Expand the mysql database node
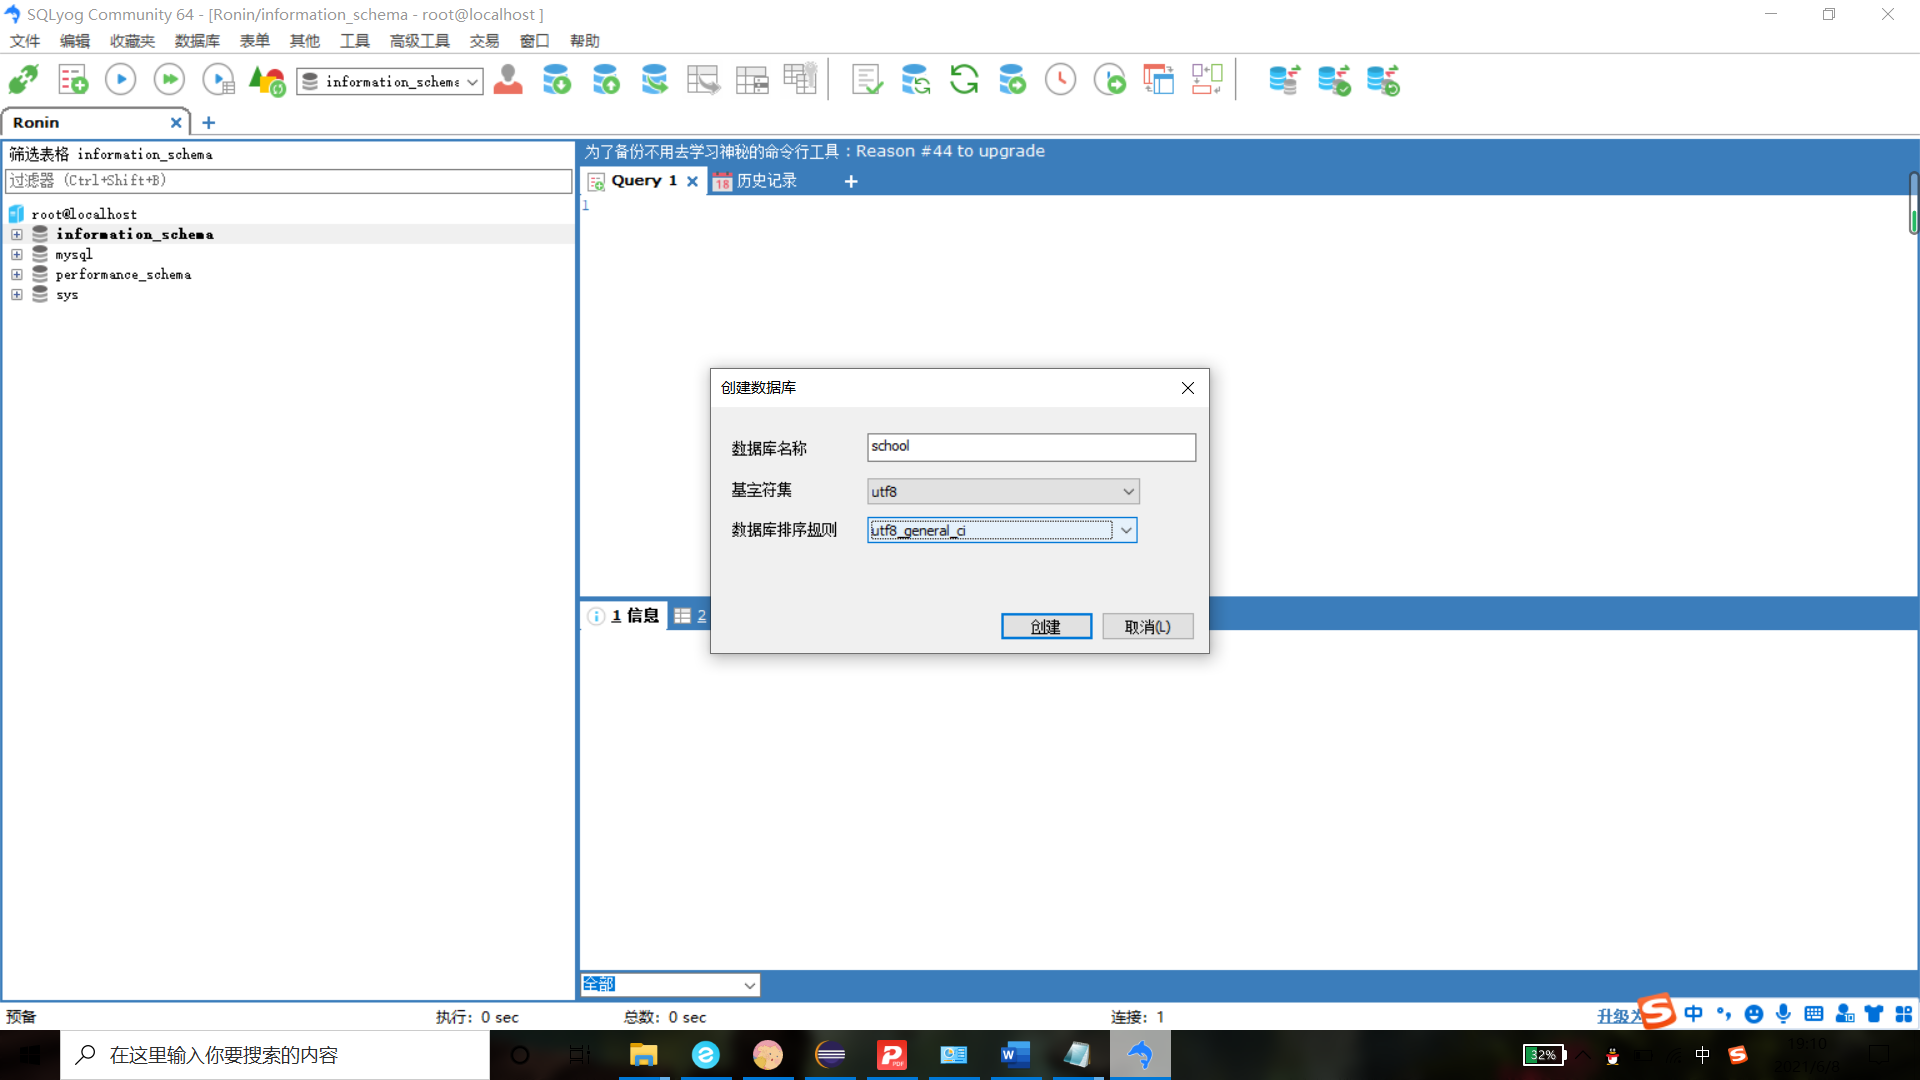 tap(17, 254)
